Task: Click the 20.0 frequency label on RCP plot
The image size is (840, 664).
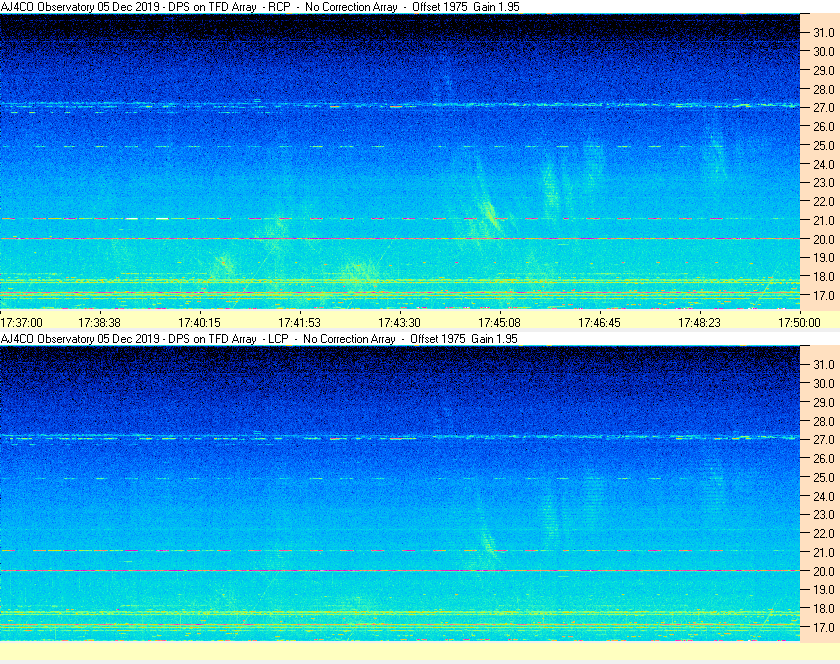Action: [824, 240]
